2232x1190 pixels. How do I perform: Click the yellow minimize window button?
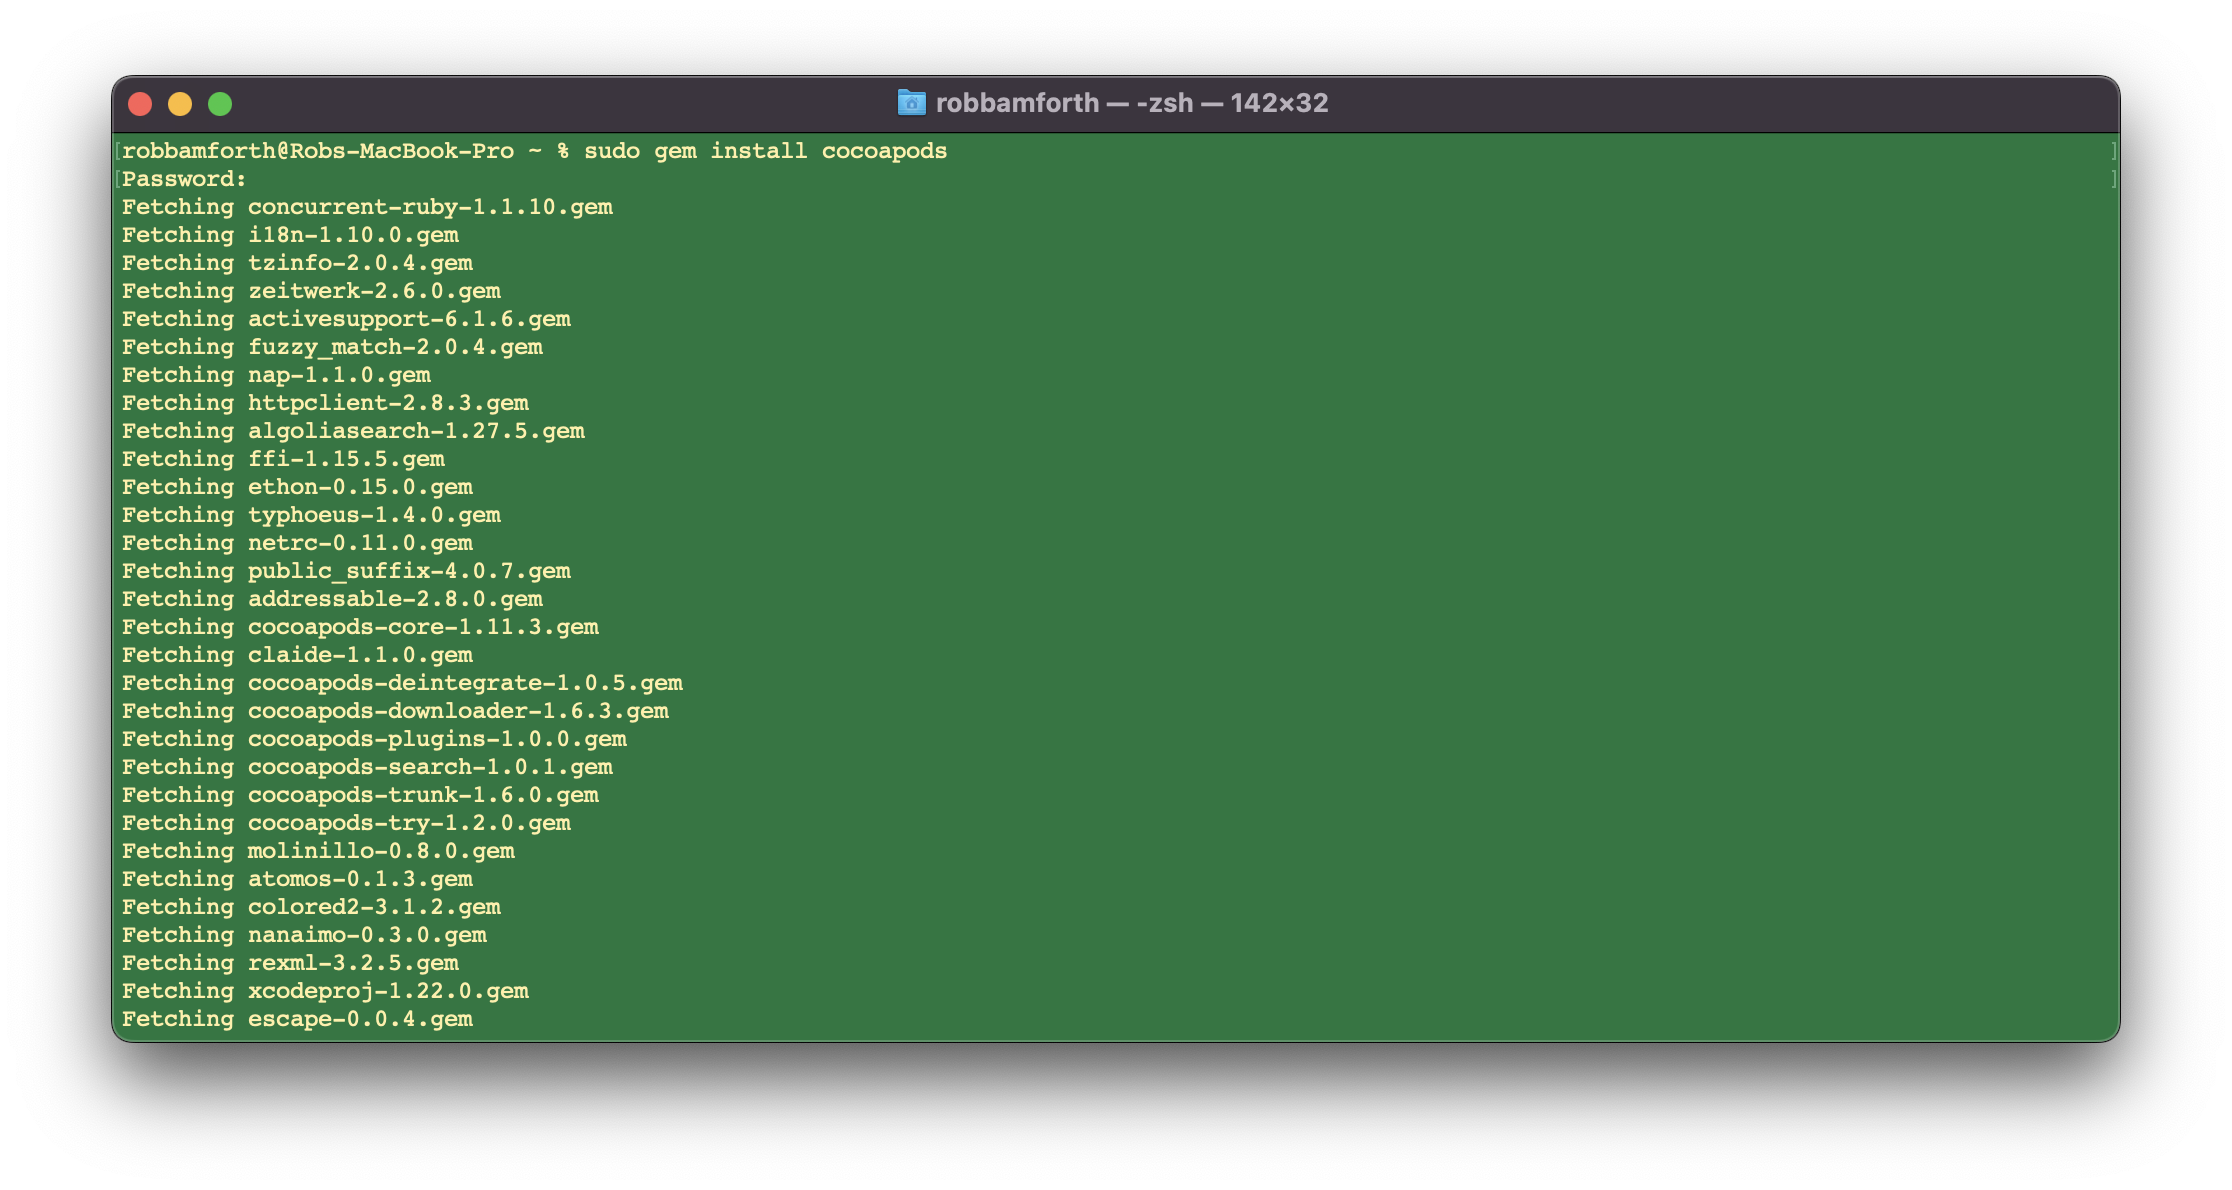click(x=180, y=104)
